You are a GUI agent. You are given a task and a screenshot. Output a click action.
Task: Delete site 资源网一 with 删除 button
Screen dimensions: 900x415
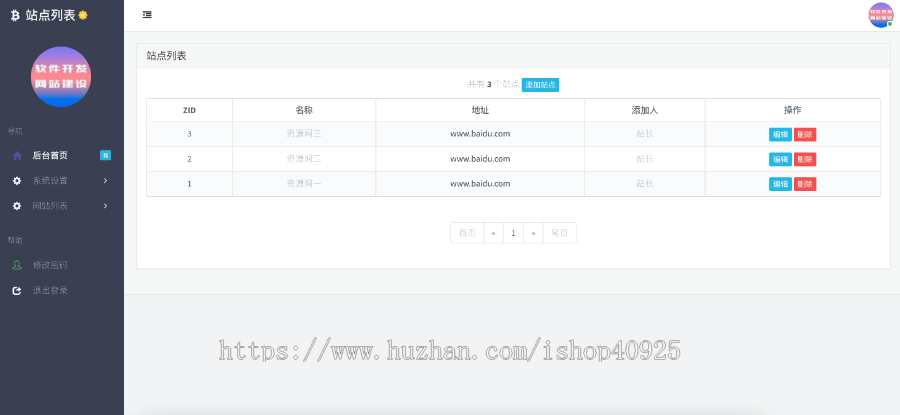(805, 184)
